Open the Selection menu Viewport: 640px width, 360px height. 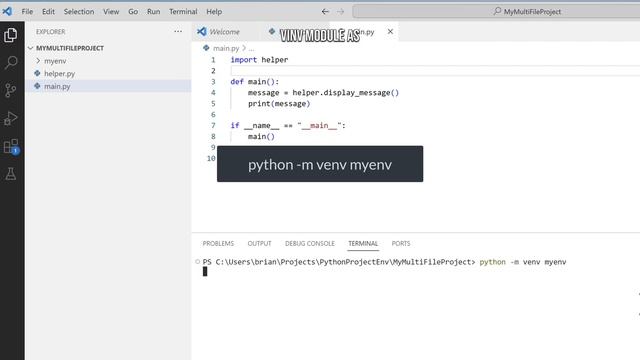coord(79,11)
